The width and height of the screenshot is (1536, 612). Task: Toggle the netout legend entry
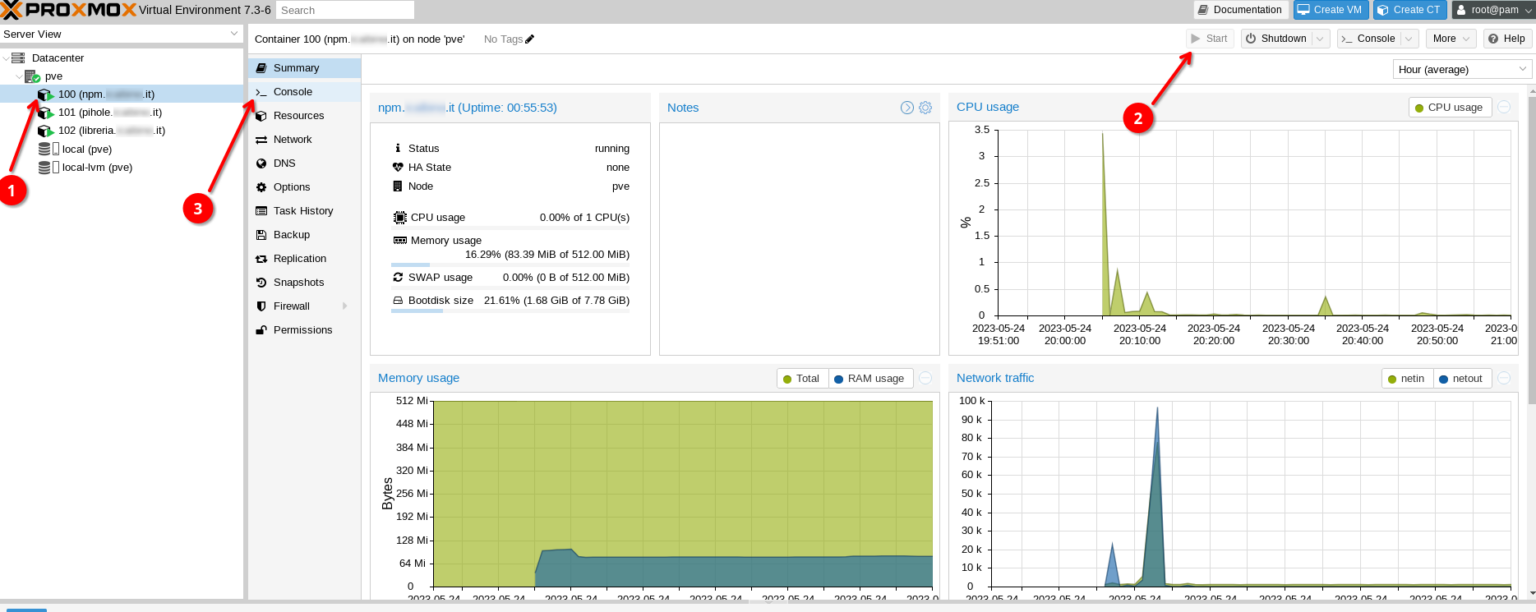1462,378
